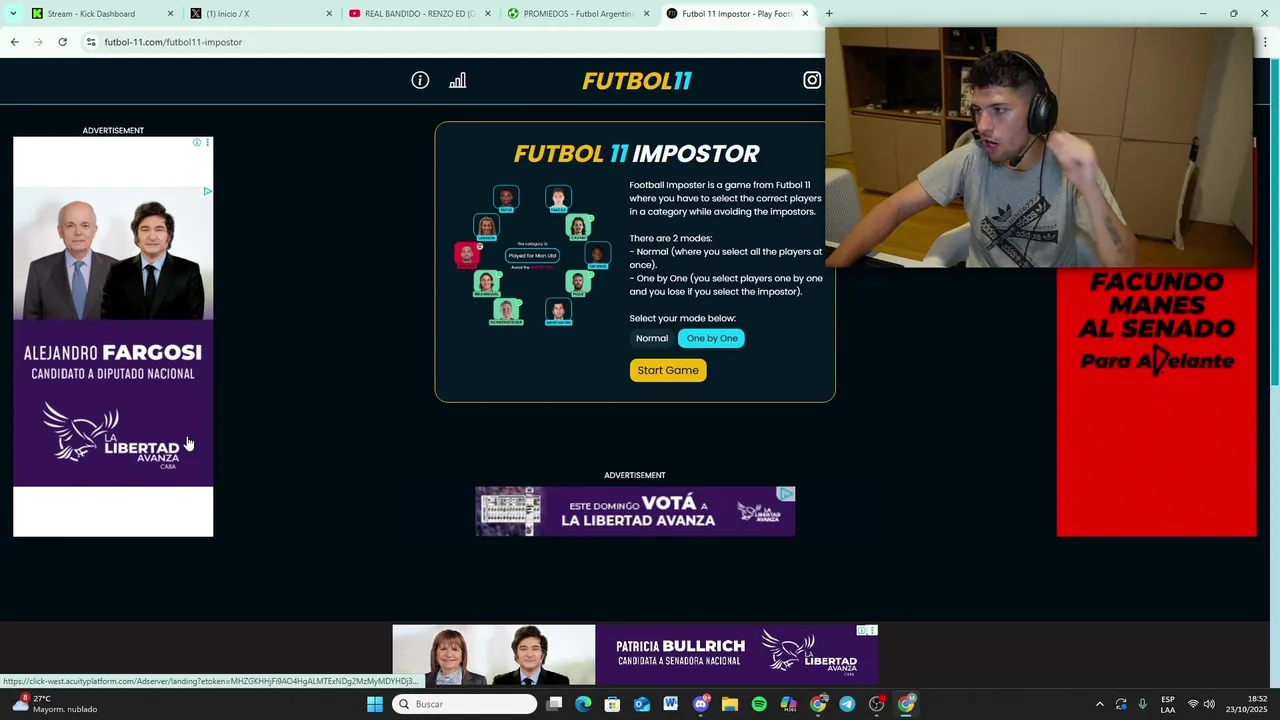Reload the current page
Image resolution: width=1280 pixels, height=720 pixels.
[62, 42]
